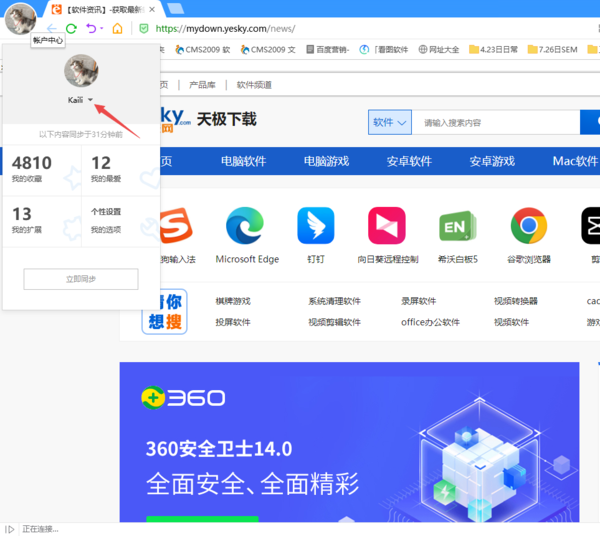
Task: Expand the 软件 search category dropdown
Action: tap(390, 122)
